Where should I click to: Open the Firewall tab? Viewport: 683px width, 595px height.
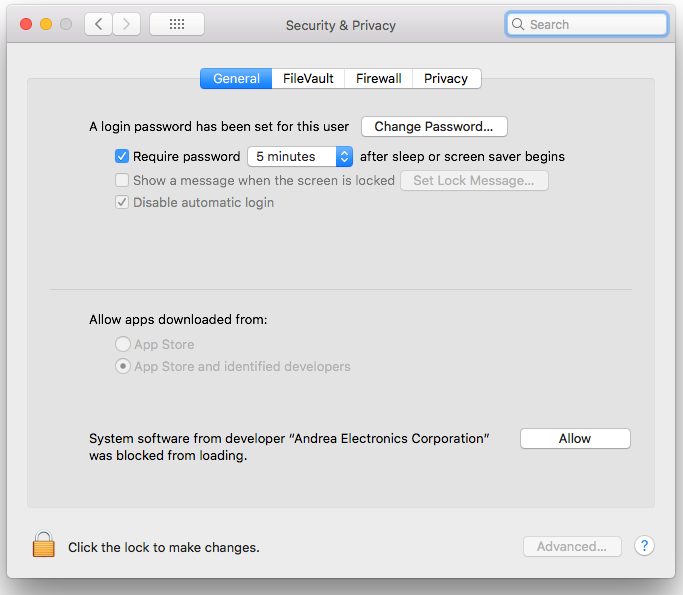coord(378,78)
